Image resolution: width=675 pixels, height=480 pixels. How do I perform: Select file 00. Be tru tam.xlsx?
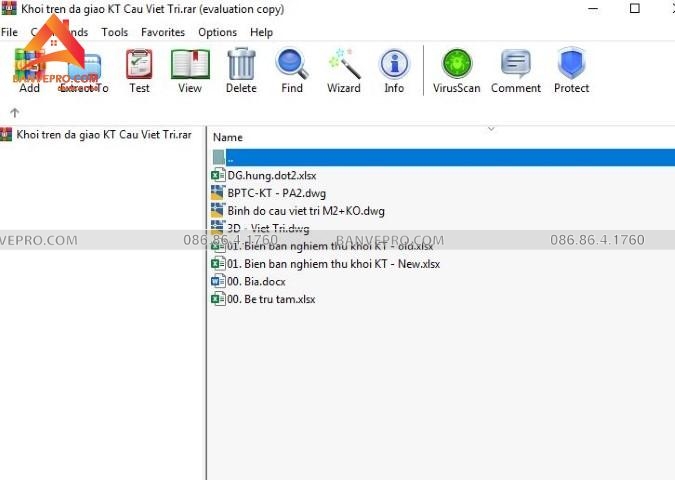click(271, 299)
